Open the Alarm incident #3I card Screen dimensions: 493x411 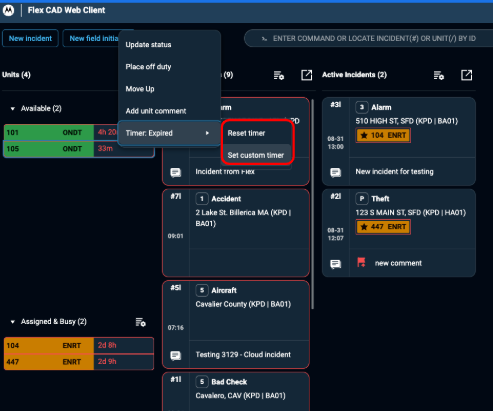[x=399, y=141]
